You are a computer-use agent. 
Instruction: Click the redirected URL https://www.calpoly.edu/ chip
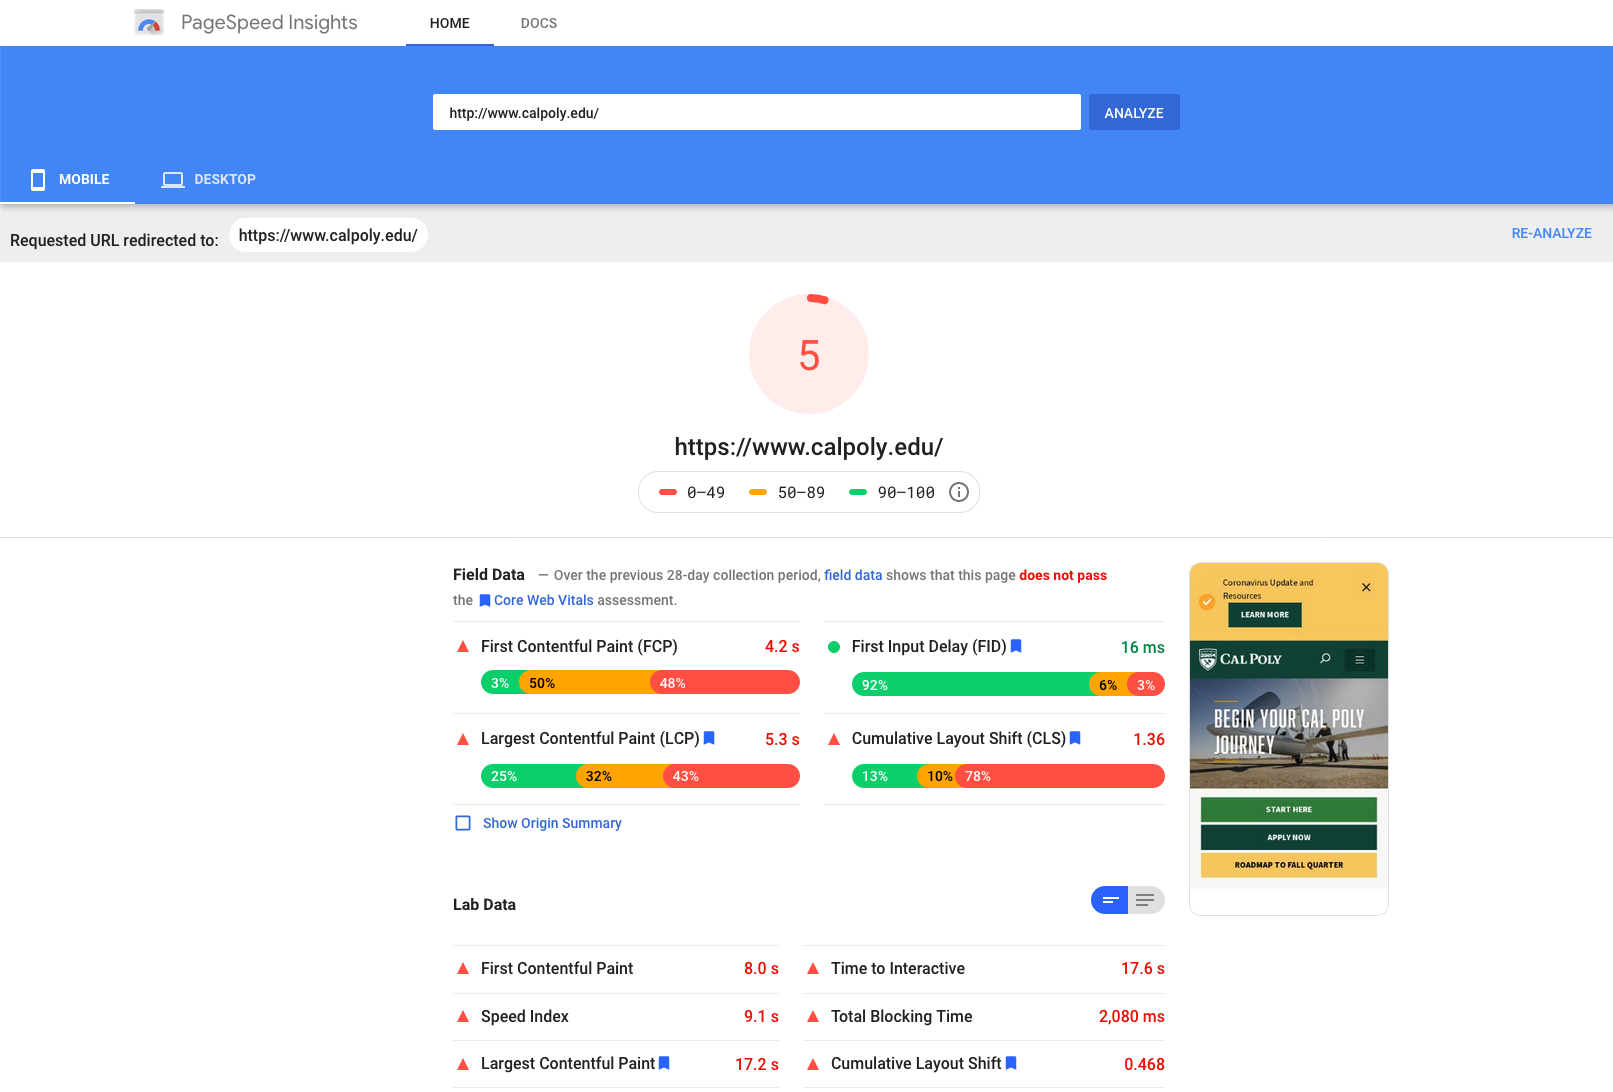click(x=328, y=235)
